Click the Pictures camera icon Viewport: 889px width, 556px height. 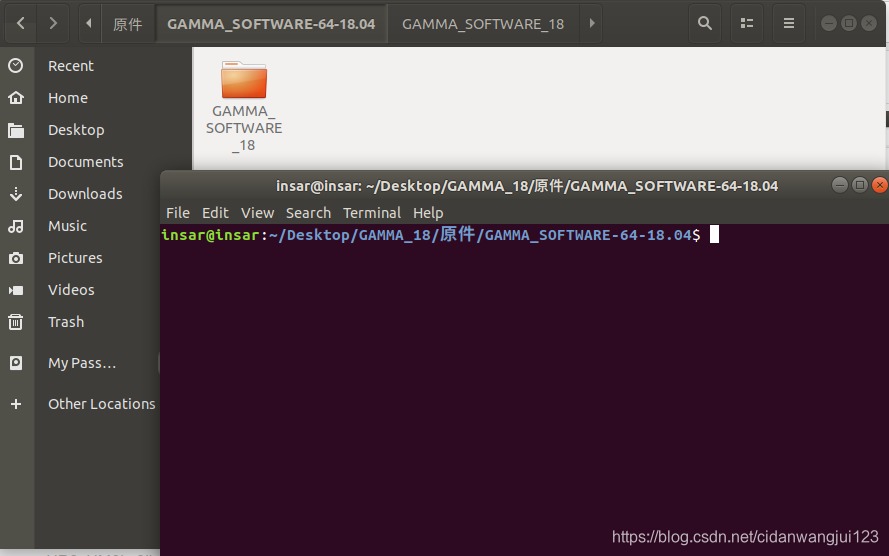click(x=16, y=258)
